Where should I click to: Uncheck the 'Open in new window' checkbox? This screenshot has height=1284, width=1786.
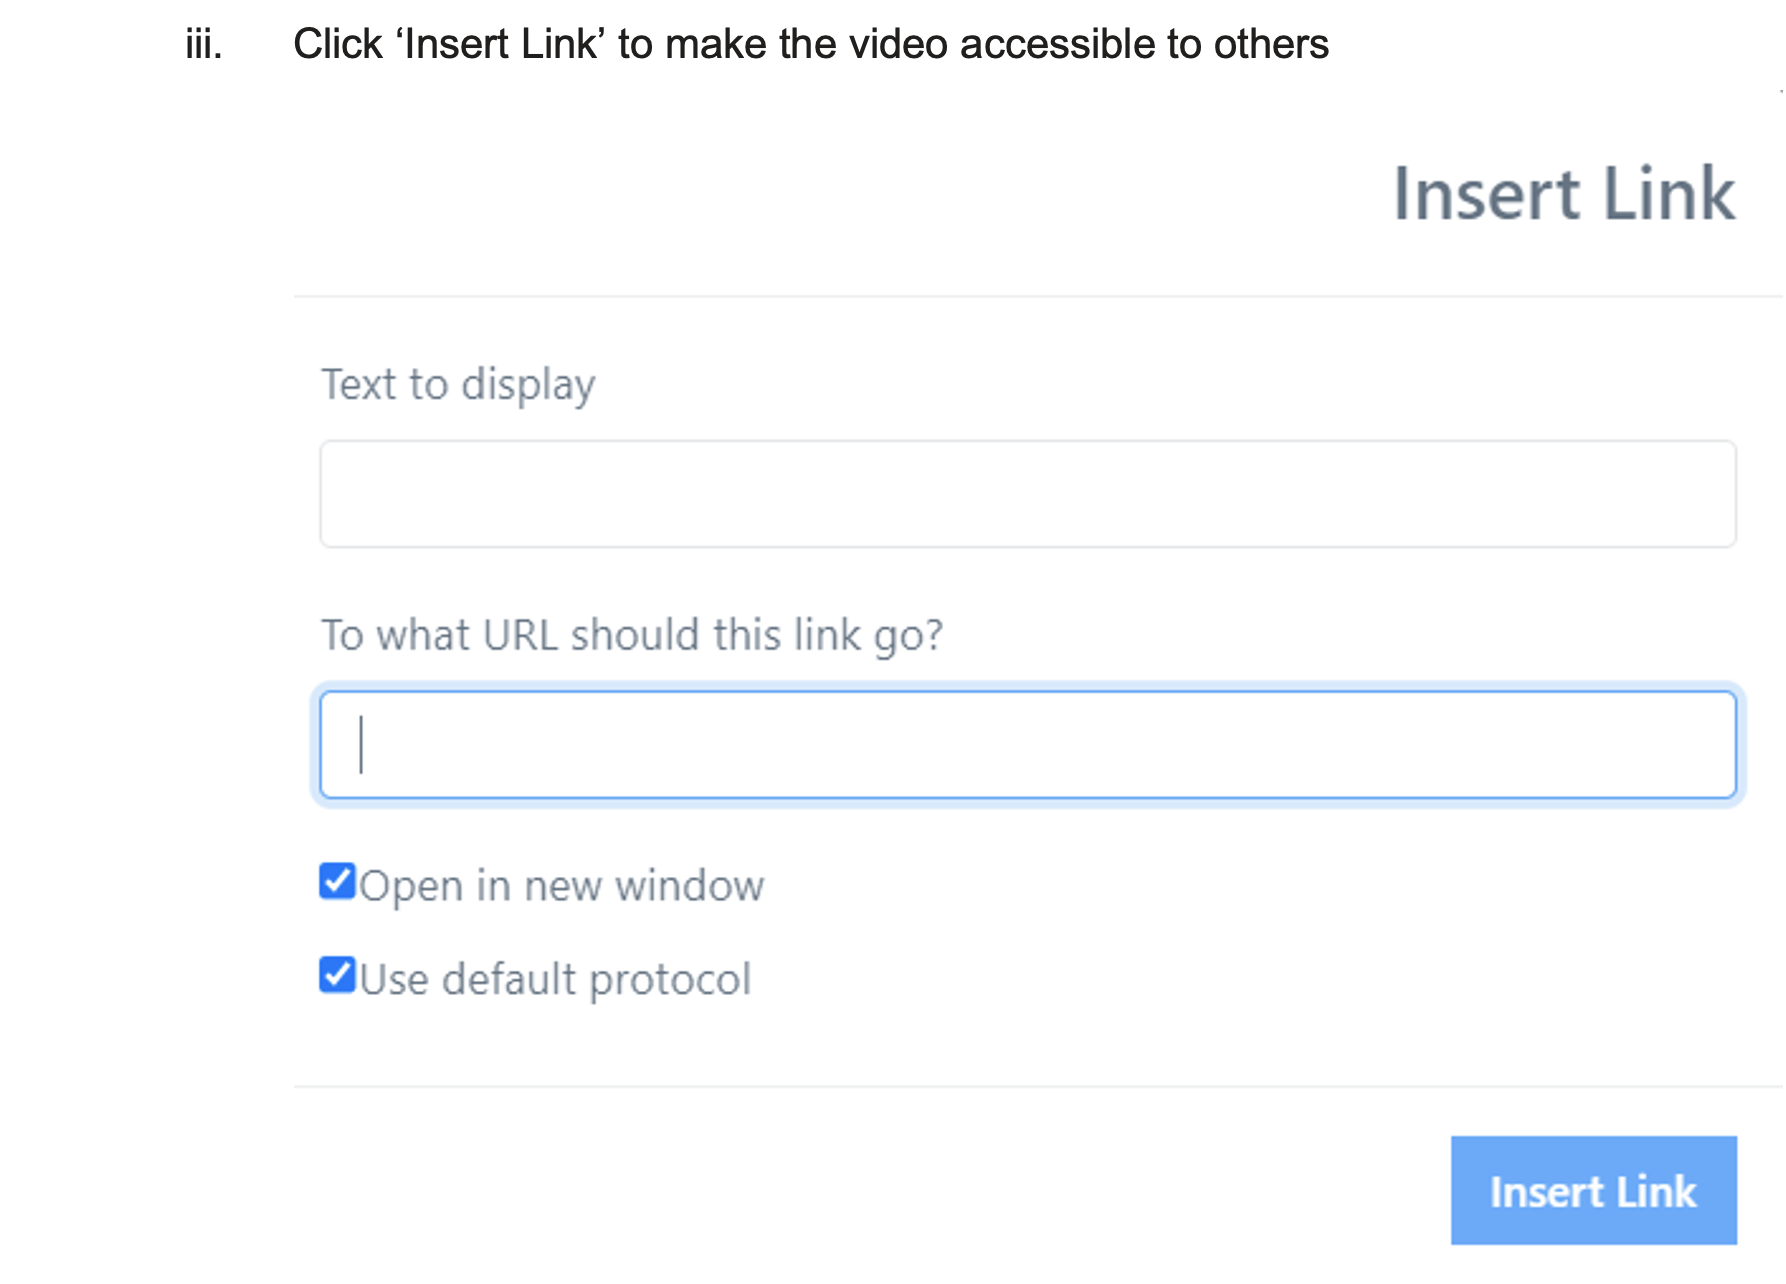point(337,882)
